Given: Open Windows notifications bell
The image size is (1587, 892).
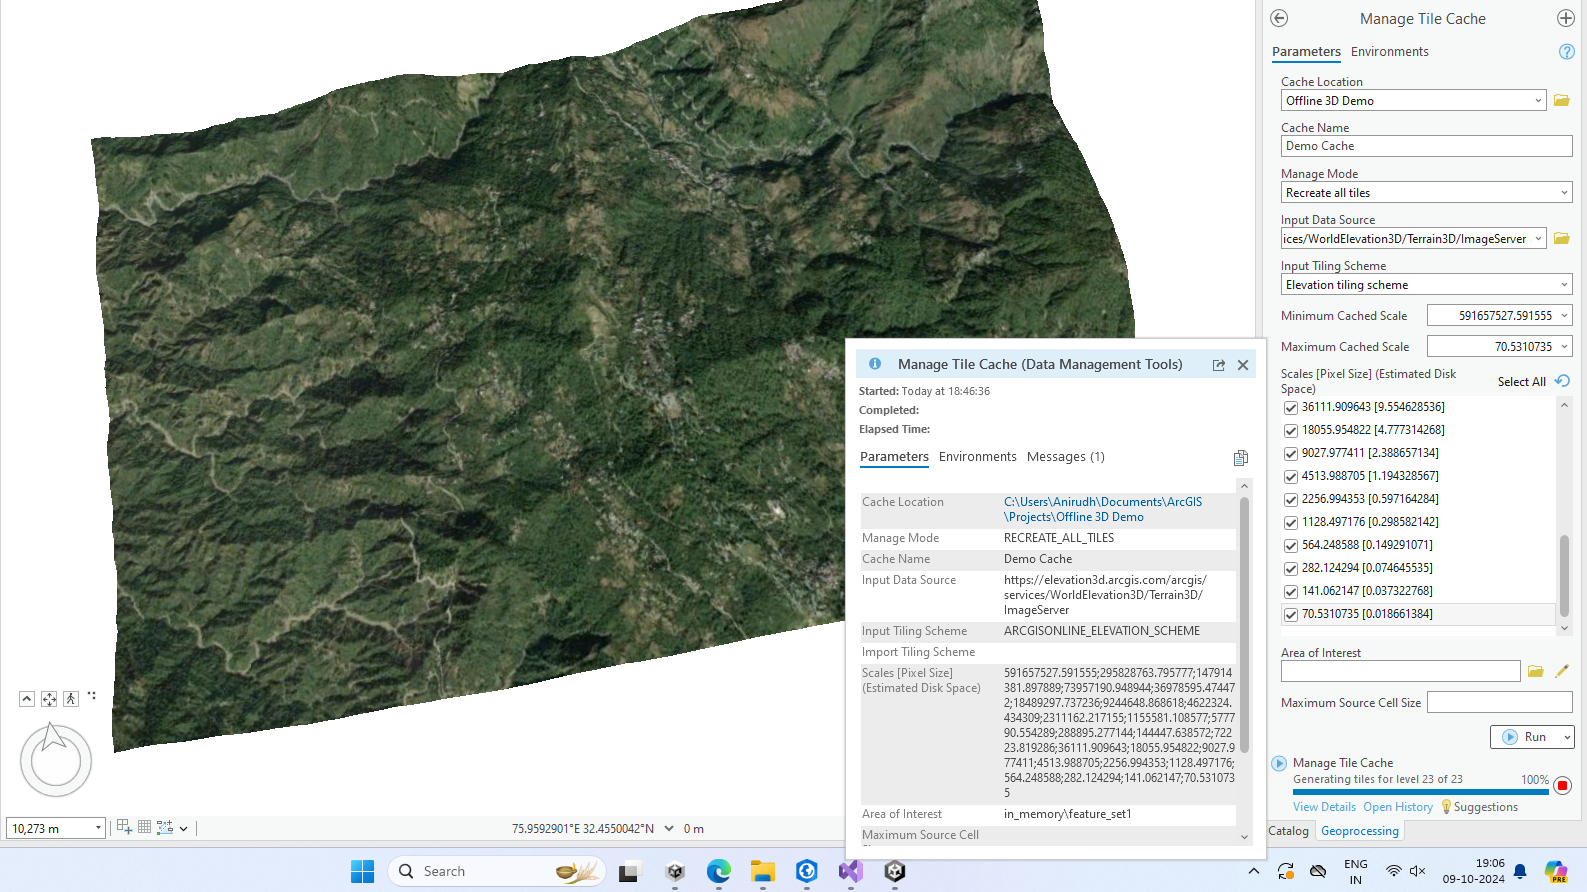Looking at the screenshot, I should (x=1520, y=871).
